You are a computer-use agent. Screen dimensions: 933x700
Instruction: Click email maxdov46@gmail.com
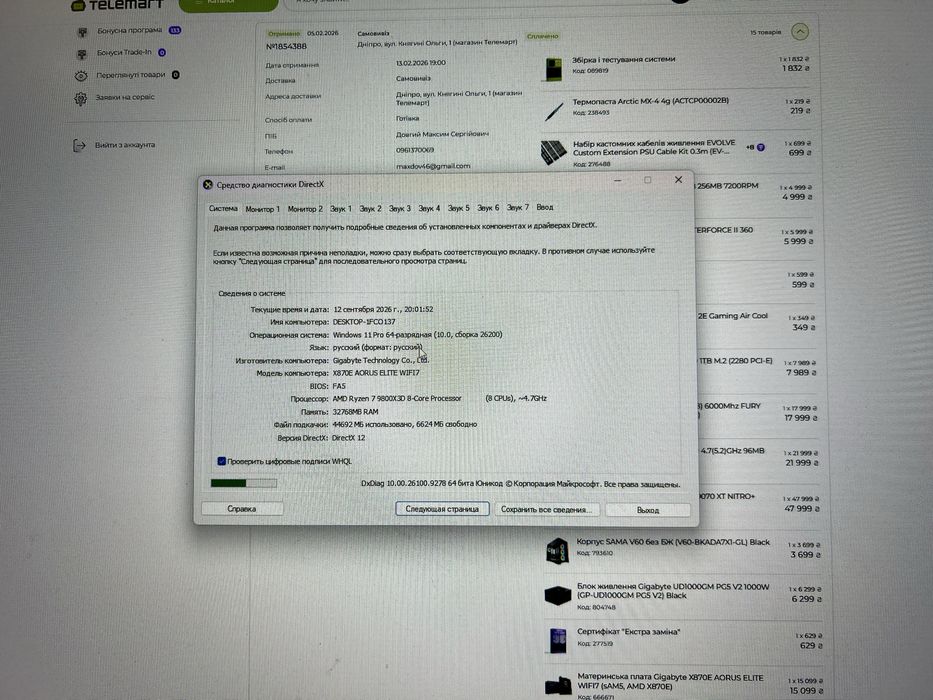tap(433, 166)
